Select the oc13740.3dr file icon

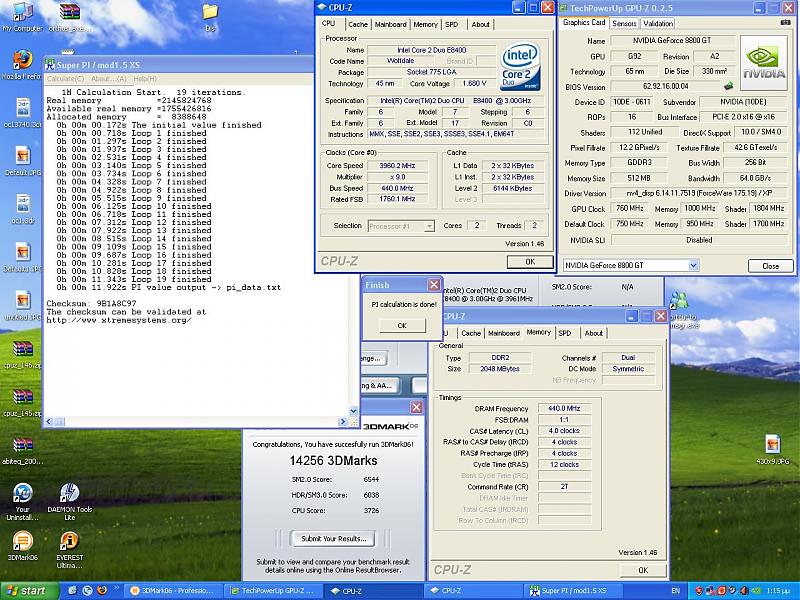[x=21, y=112]
